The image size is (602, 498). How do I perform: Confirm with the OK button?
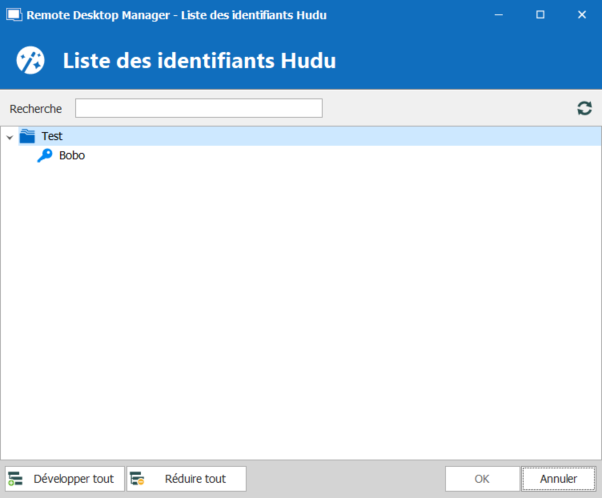[482, 479]
